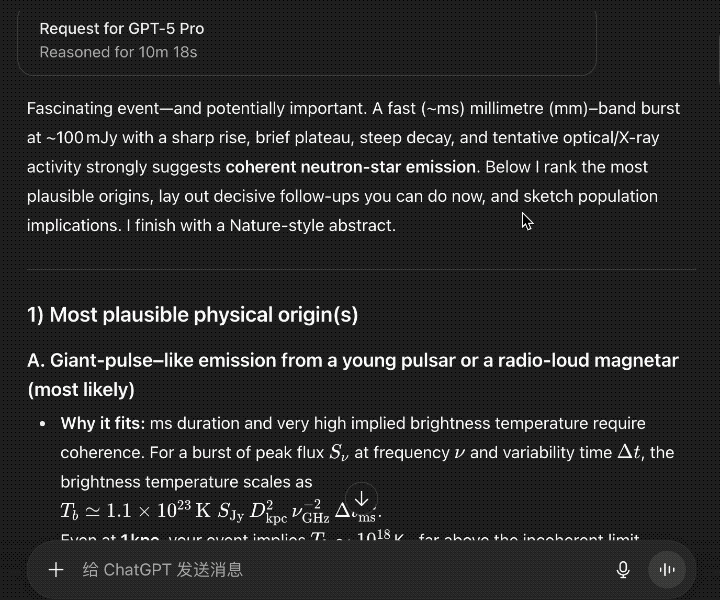Expand the "Reasoned for 10m 18s" details
The width and height of the screenshot is (720, 600).
click(x=118, y=52)
